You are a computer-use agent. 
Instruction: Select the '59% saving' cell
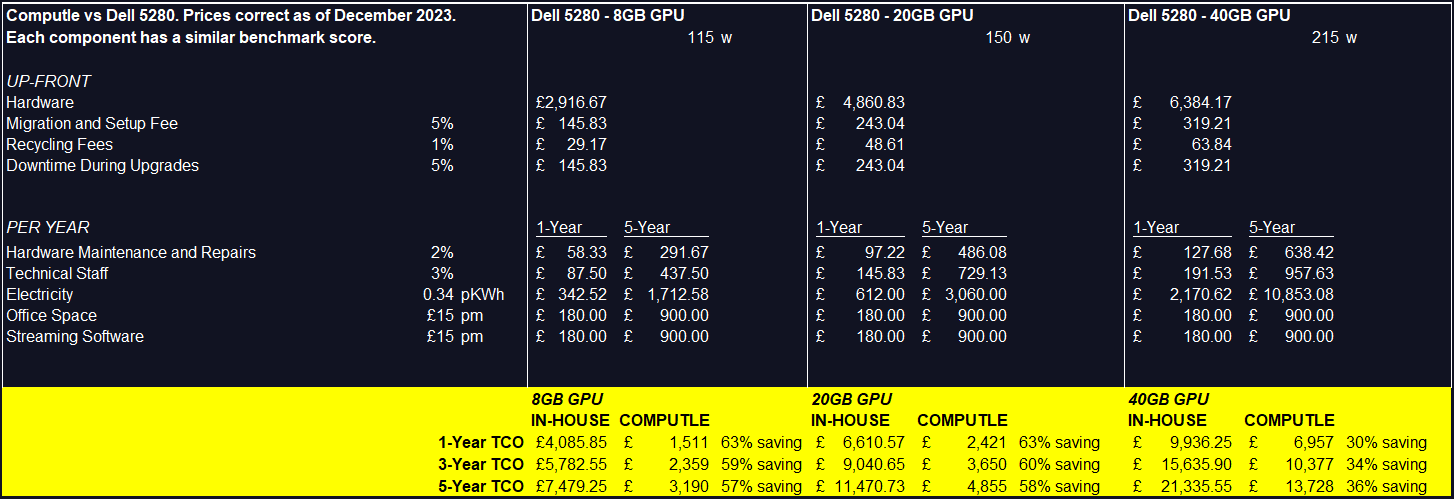(x=759, y=464)
